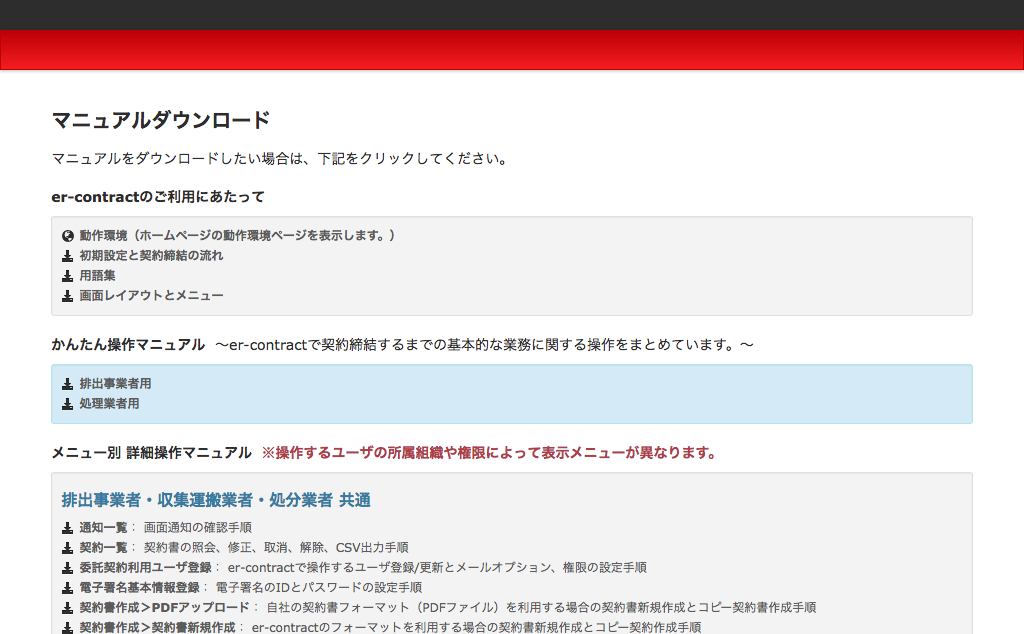The image size is (1024, 634).
Task: Open the 動作環境 homepage link
Action: (x=237, y=236)
